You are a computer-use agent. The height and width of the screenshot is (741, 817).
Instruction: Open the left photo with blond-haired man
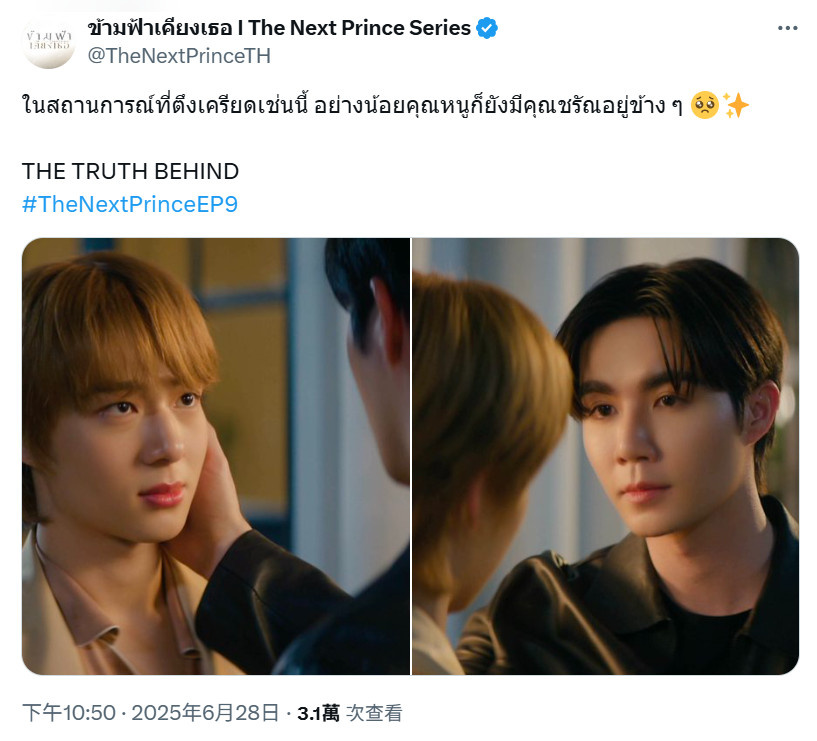[x=216, y=456]
